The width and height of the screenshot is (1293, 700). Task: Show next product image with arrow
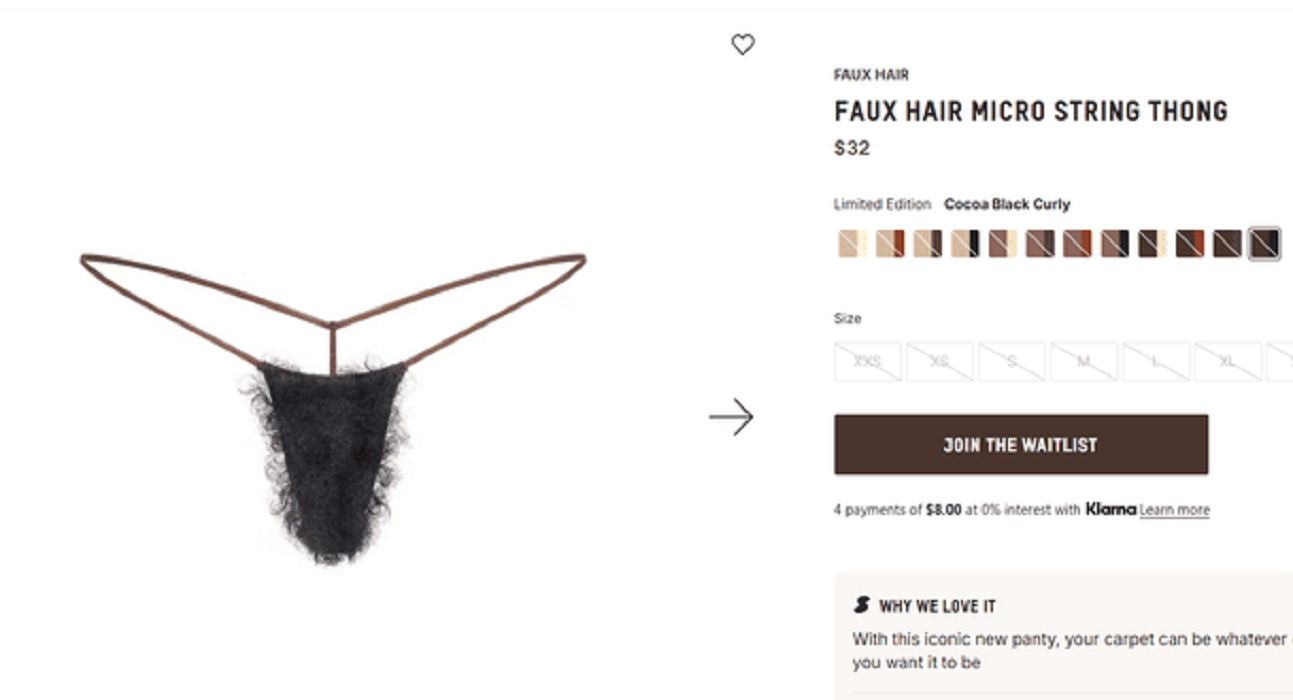731,417
